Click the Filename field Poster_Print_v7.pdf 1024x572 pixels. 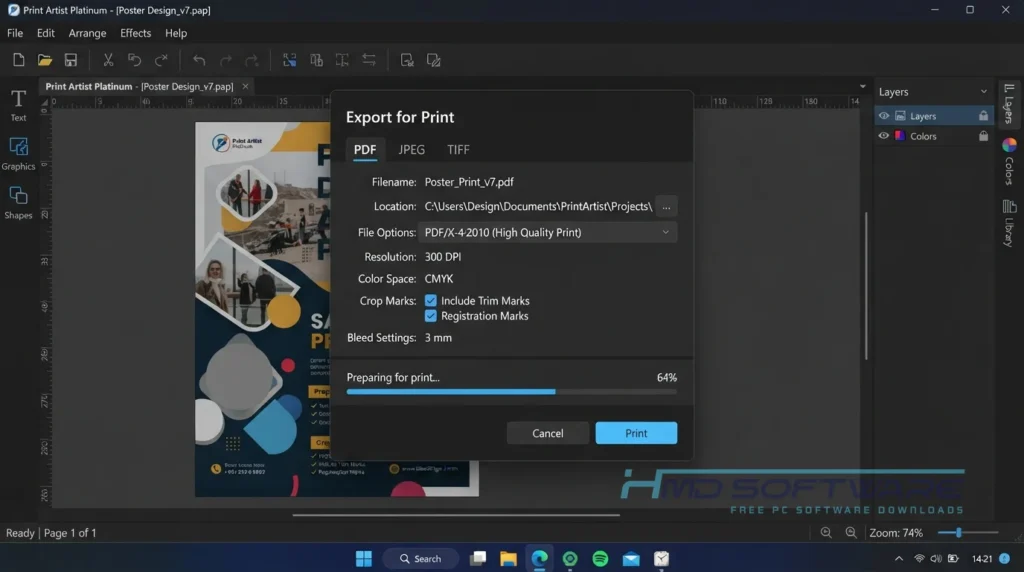[469, 182]
